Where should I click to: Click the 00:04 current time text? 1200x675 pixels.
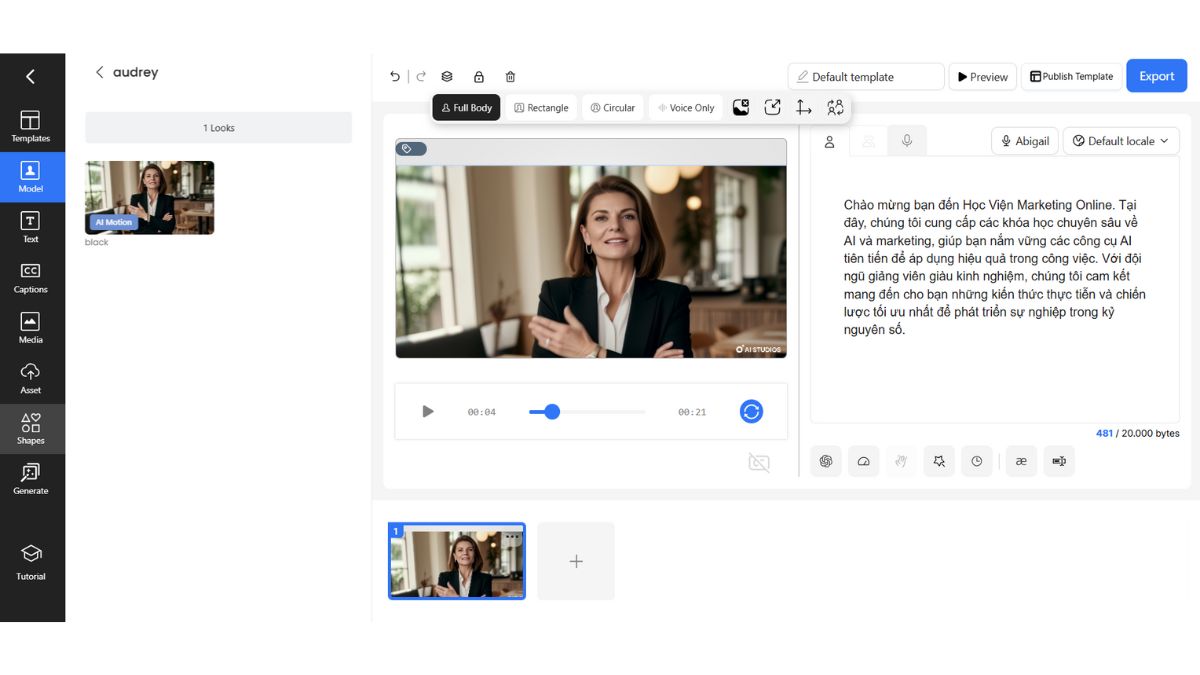point(482,412)
